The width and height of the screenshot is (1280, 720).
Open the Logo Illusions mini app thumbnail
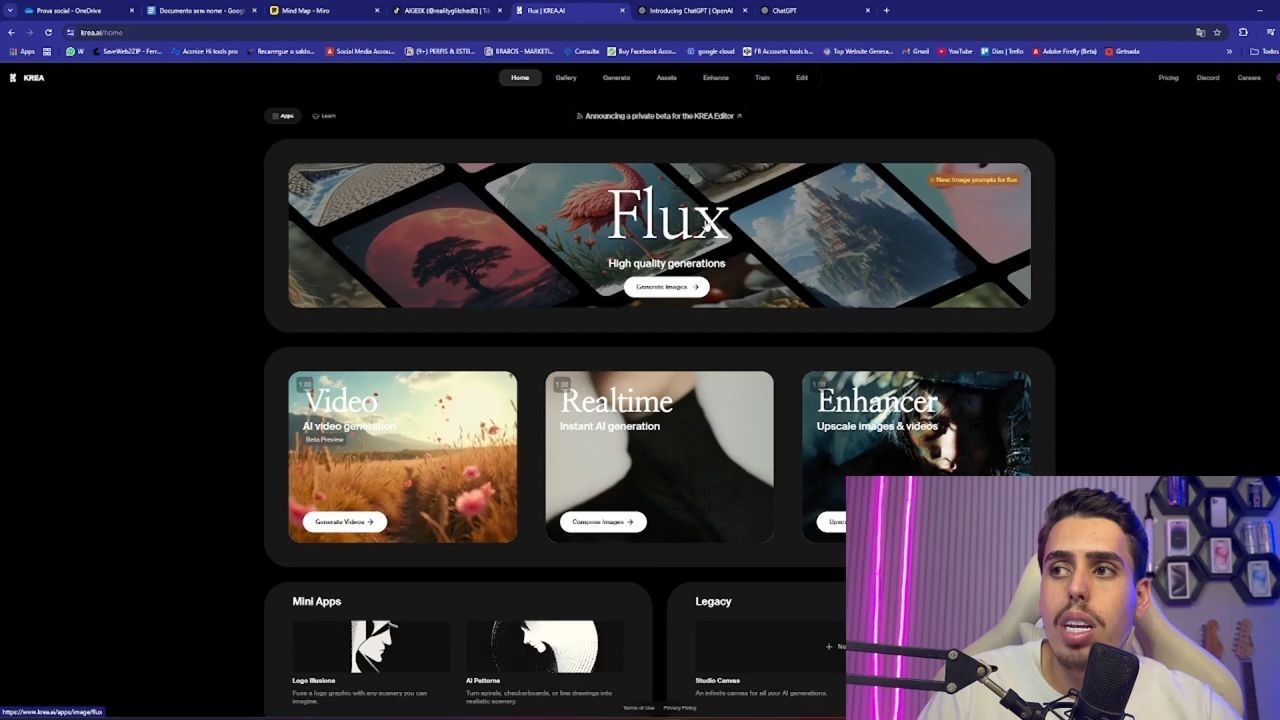coord(371,646)
